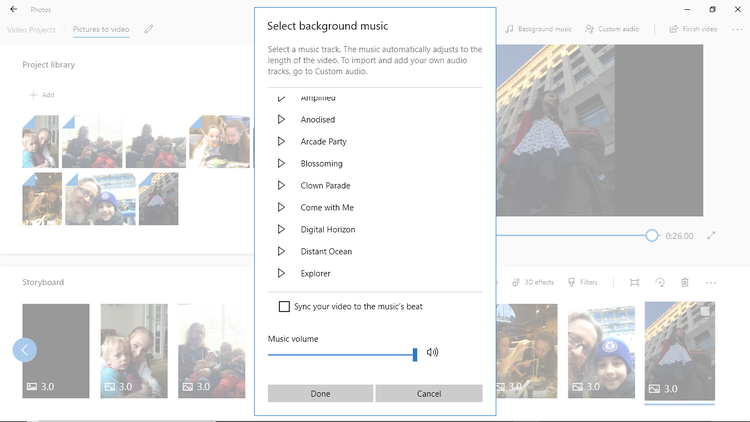Rename the project with the pencil icon

tap(149, 29)
